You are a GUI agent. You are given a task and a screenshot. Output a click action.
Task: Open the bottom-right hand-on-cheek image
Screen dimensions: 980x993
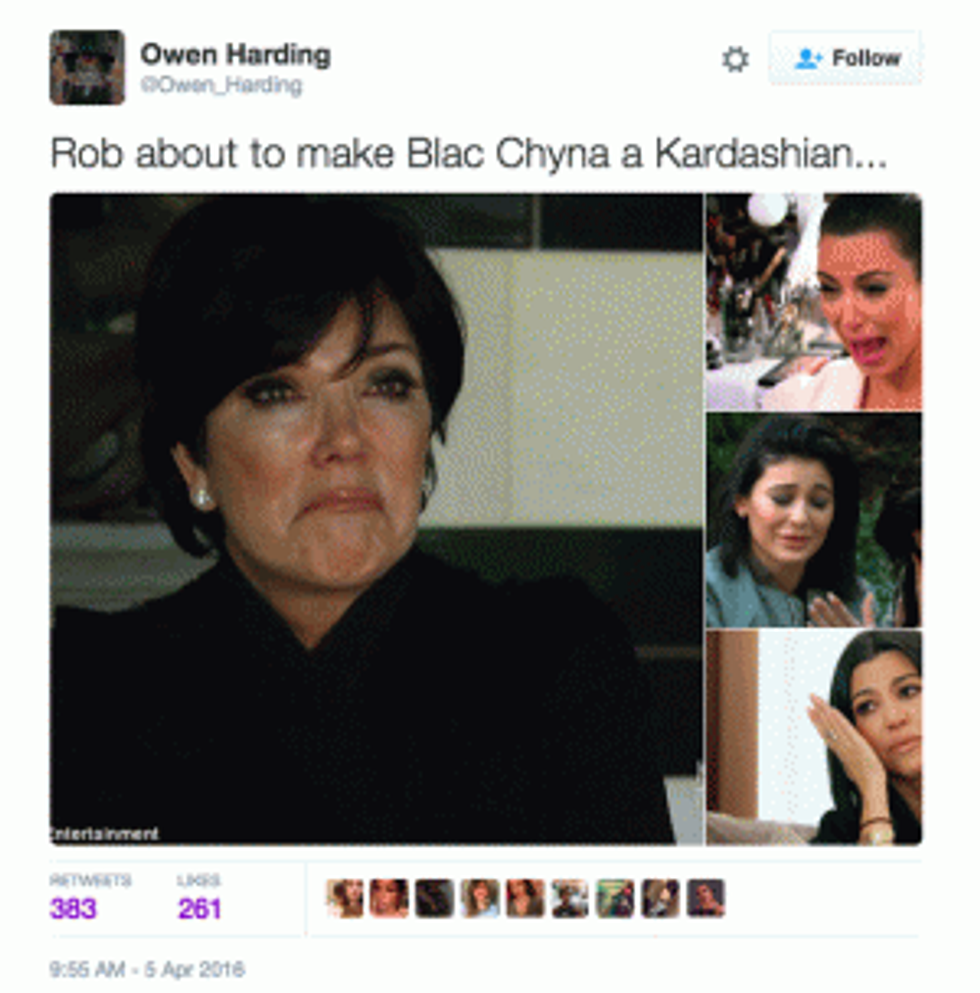coord(814,737)
